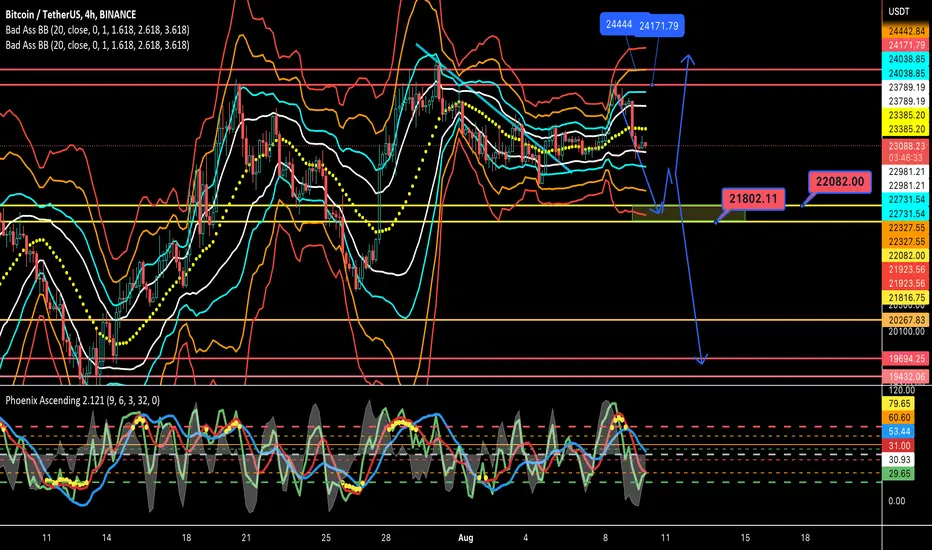Click the 0.00 indicator scale value
The height and width of the screenshot is (550, 932).
[x=897, y=501]
